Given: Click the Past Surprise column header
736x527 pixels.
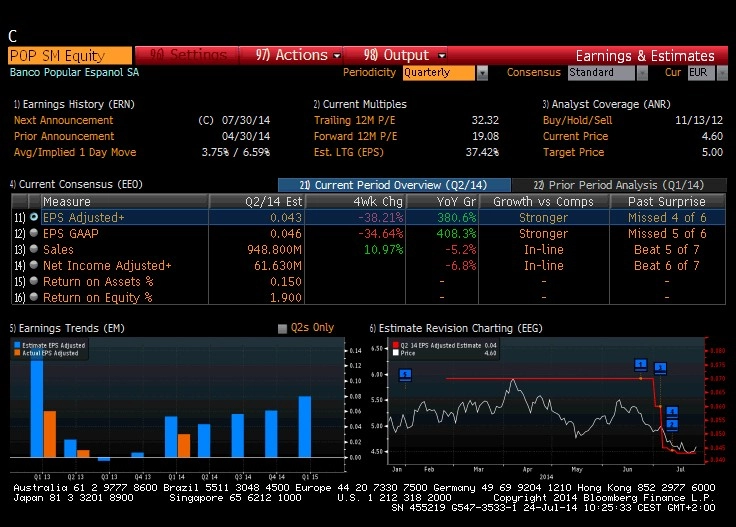Looking at the screenshot, I should click(x=667, y=201).
